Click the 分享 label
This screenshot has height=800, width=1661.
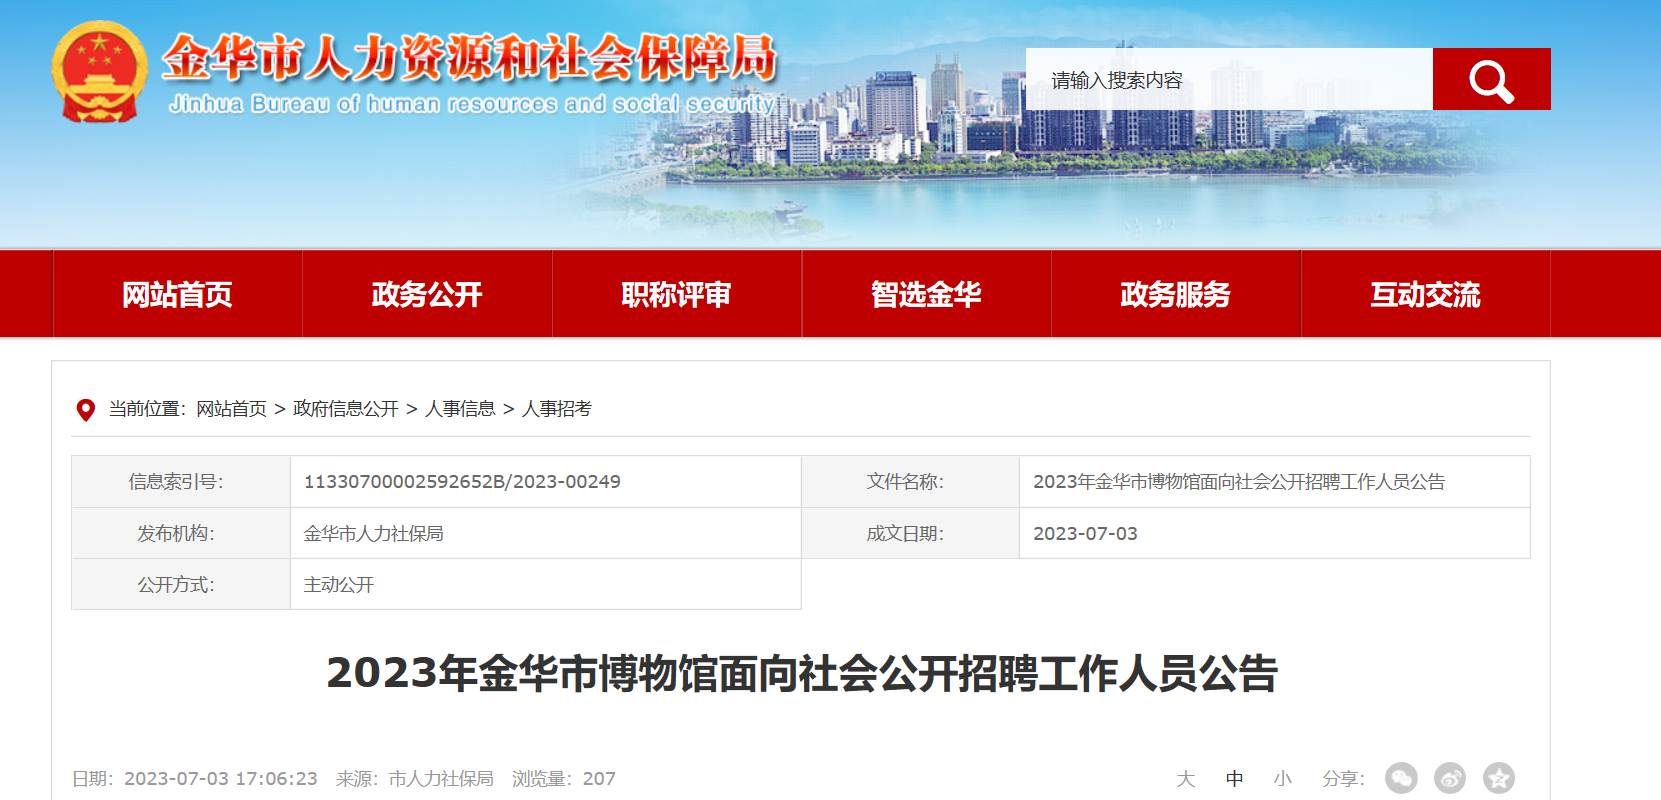(x=1343, y=779)
